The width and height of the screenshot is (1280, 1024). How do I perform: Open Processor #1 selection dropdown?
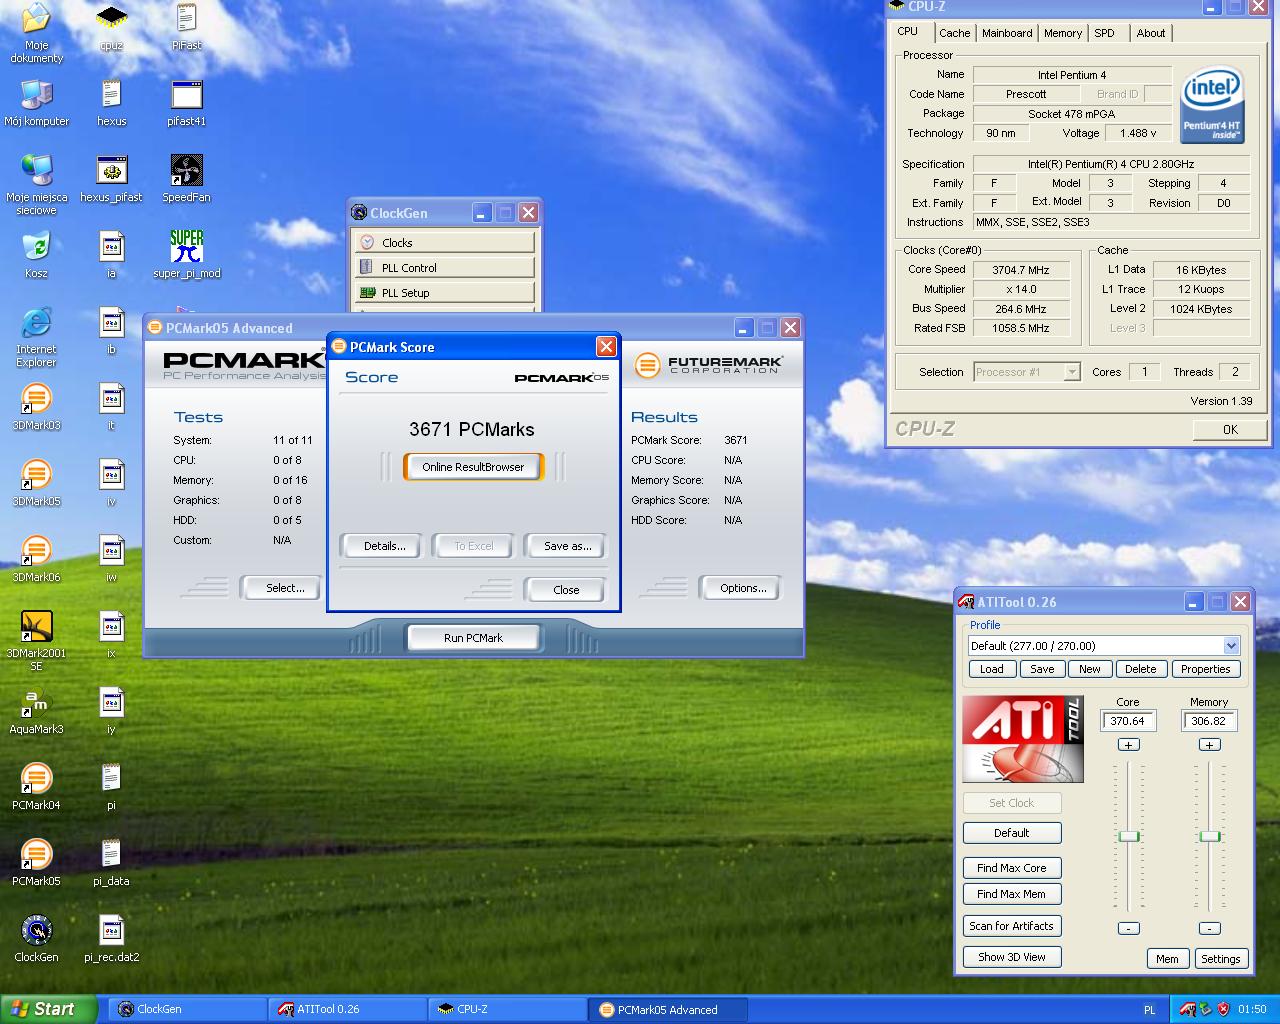click(1027, 372)
